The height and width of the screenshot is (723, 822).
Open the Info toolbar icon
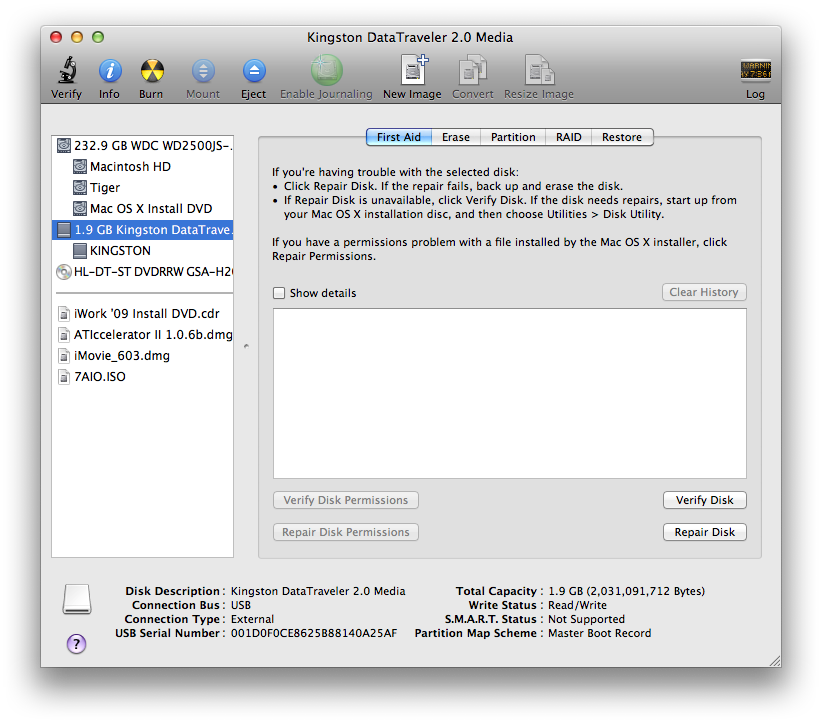click(110, 71)
